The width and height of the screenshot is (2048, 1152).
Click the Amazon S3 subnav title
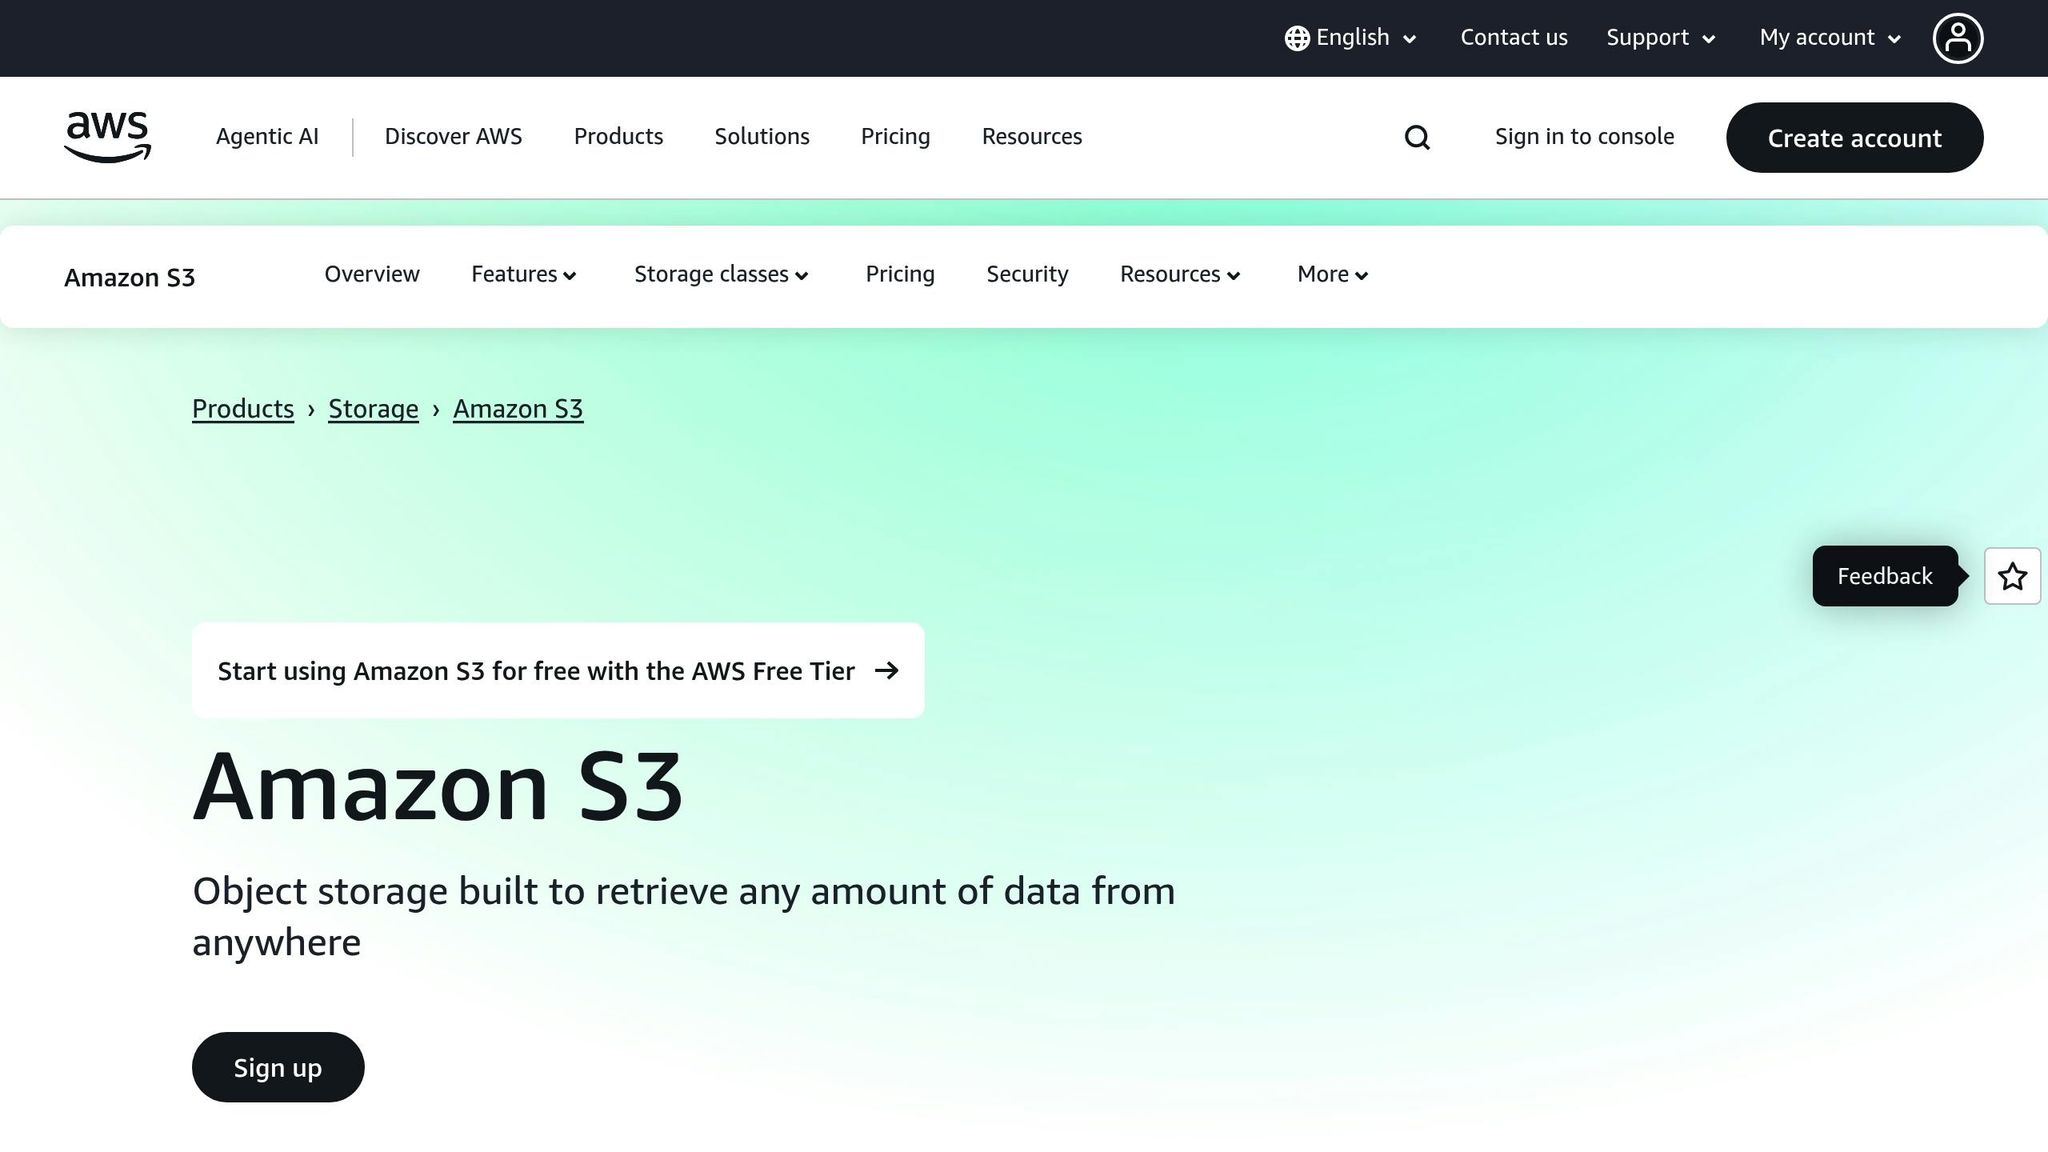[130, 277]
